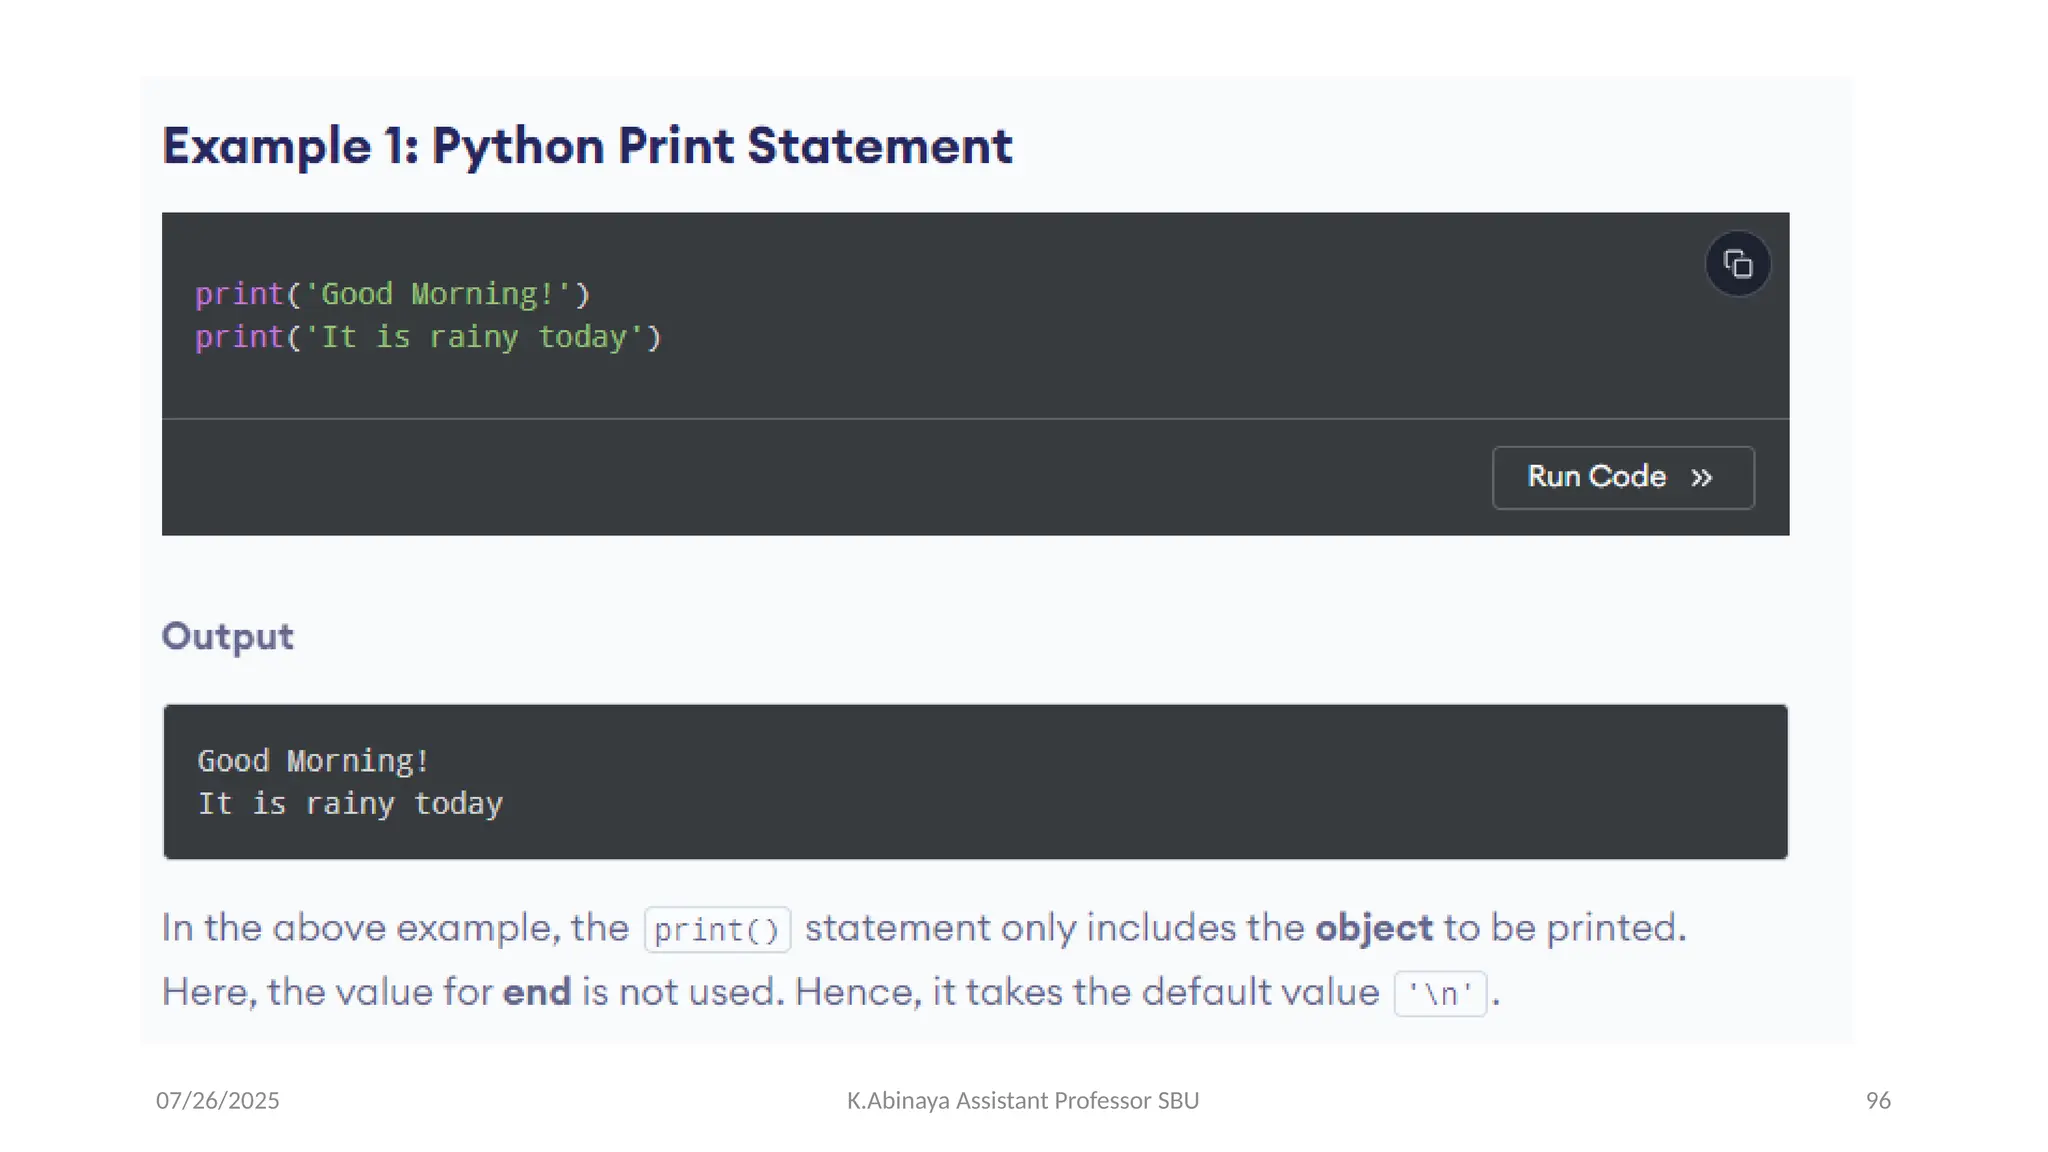
Task: Click the inline print() code tag
Action: (x=717, y=930)
